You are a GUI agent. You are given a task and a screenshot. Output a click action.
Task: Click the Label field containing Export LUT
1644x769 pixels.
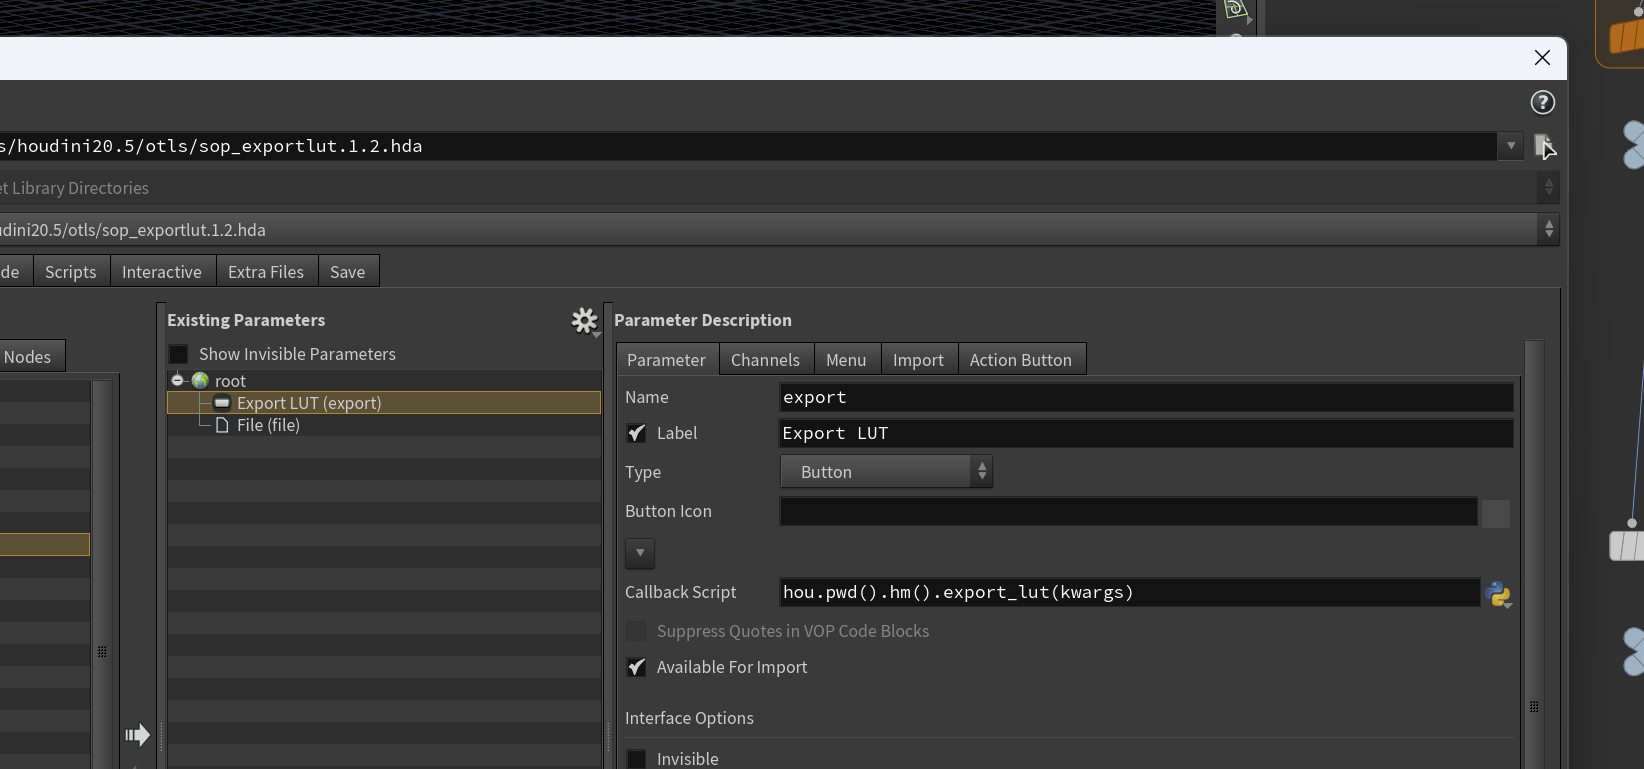click(x=1146, y=433)
